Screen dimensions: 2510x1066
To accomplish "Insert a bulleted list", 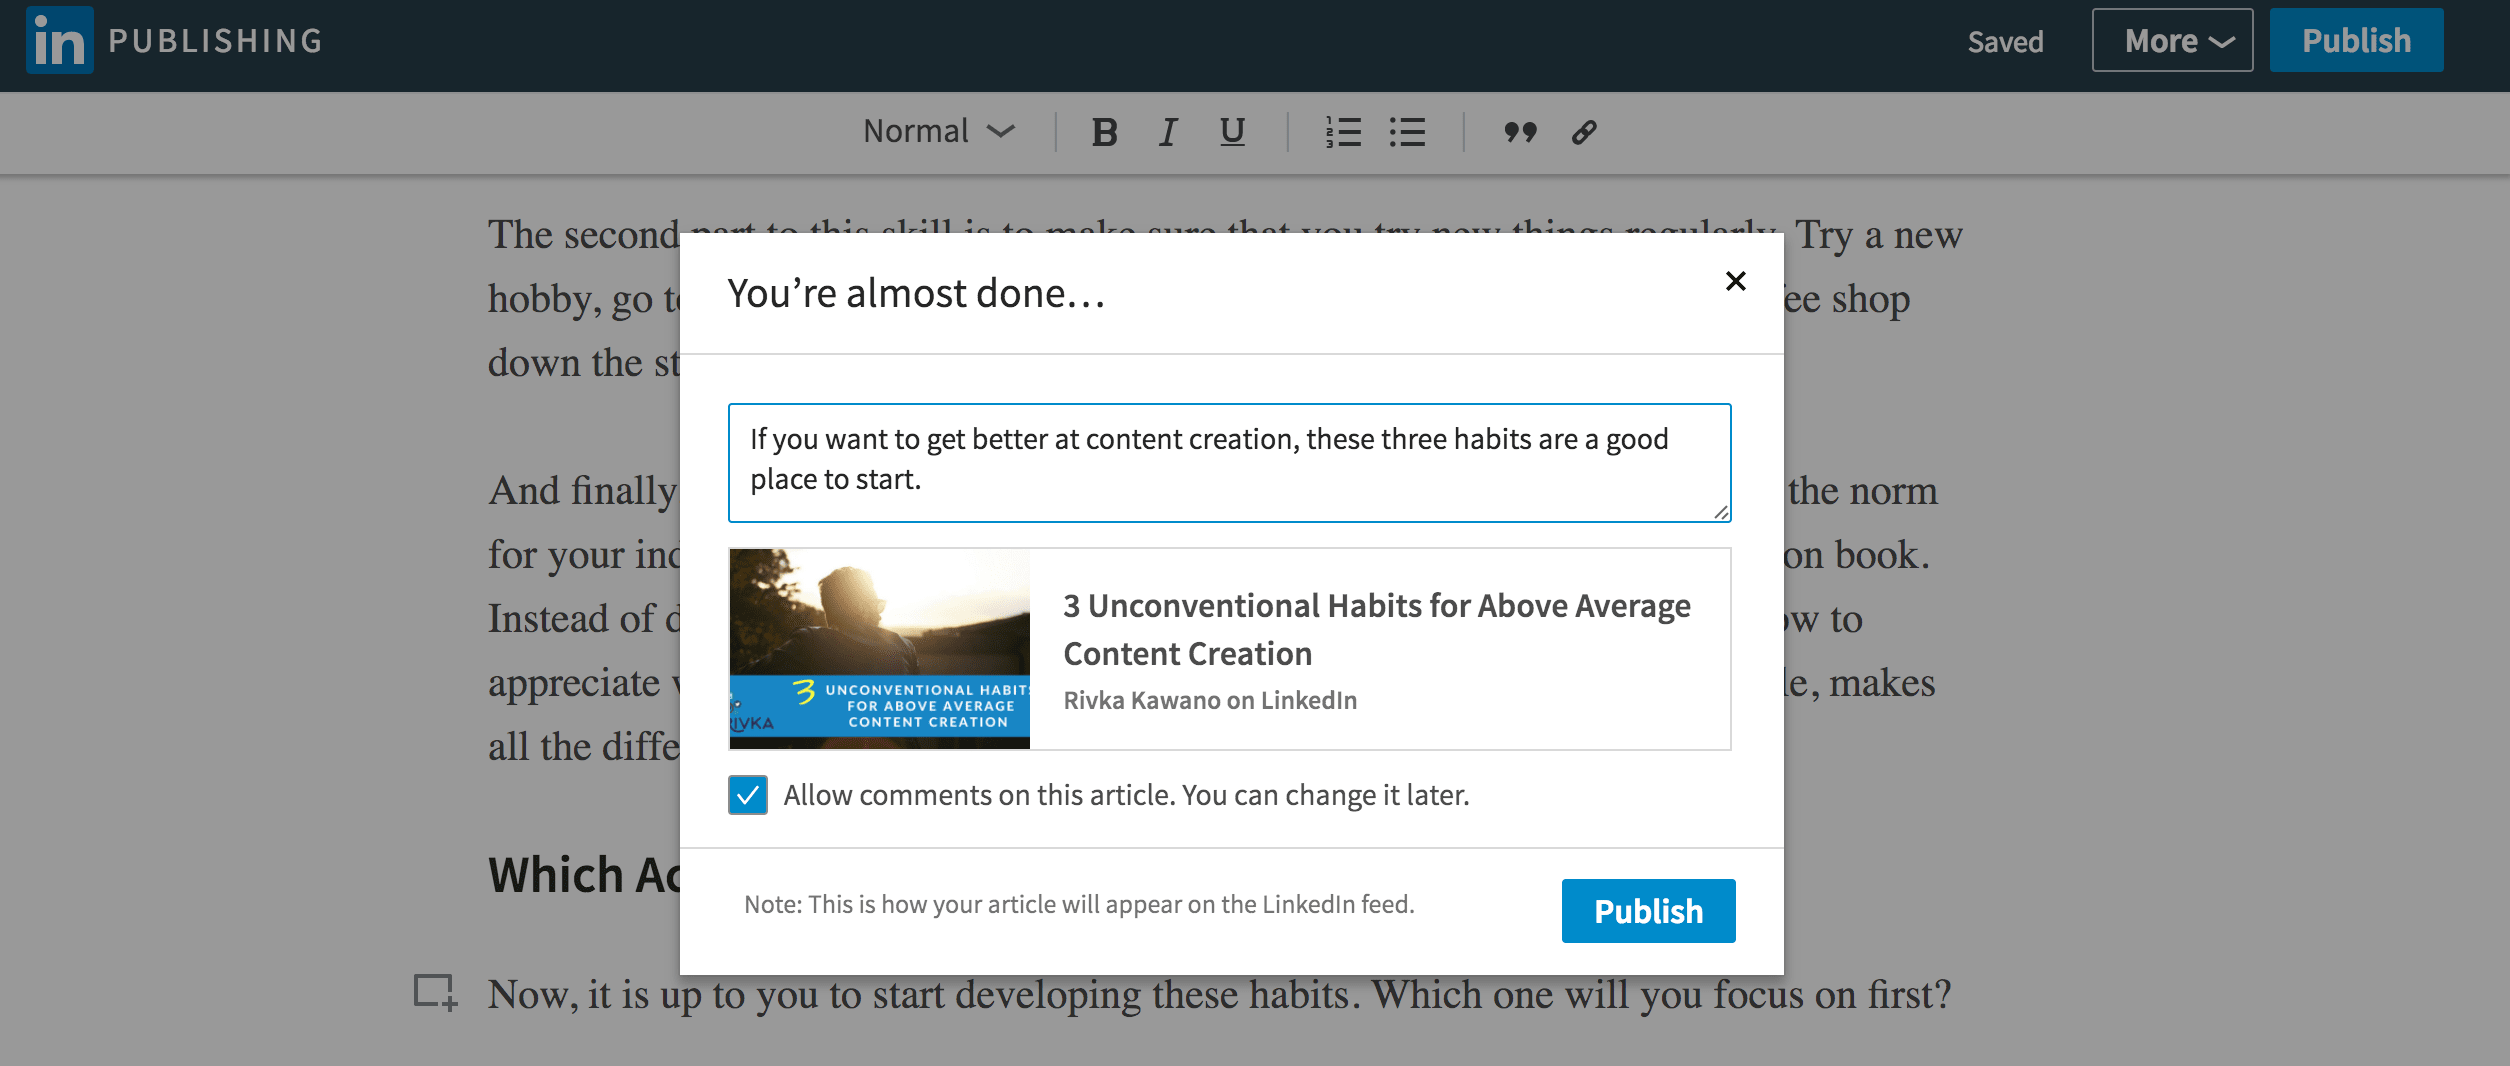I will [x=1407, y=132].
